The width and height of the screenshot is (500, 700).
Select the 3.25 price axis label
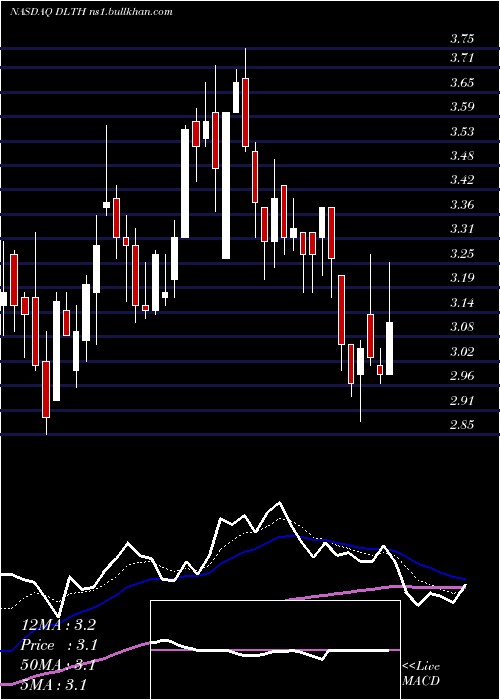(x=462, y=254)
